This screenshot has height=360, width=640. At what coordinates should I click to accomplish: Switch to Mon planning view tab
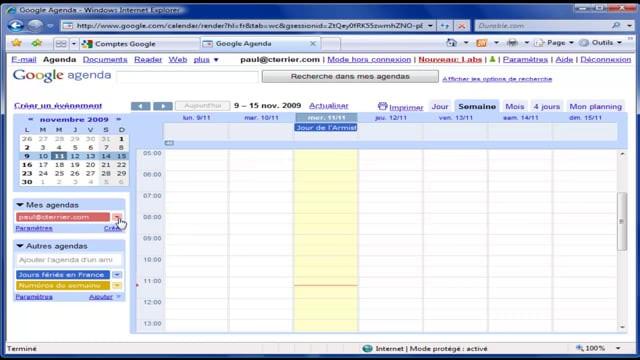596,106
